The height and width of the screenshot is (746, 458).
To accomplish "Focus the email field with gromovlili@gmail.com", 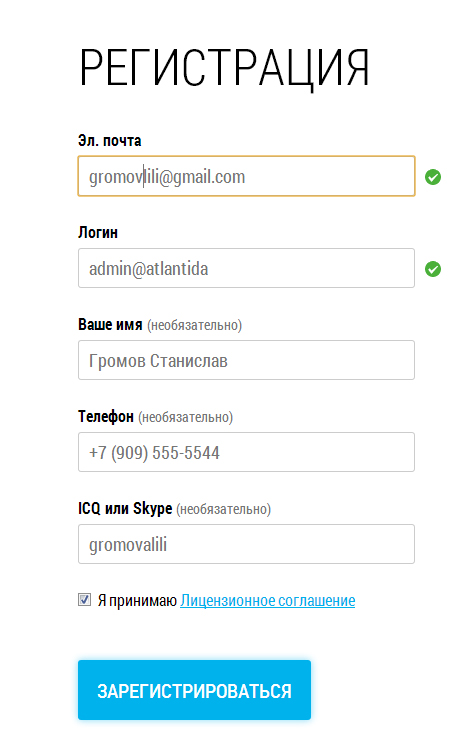I will (246, 176).
